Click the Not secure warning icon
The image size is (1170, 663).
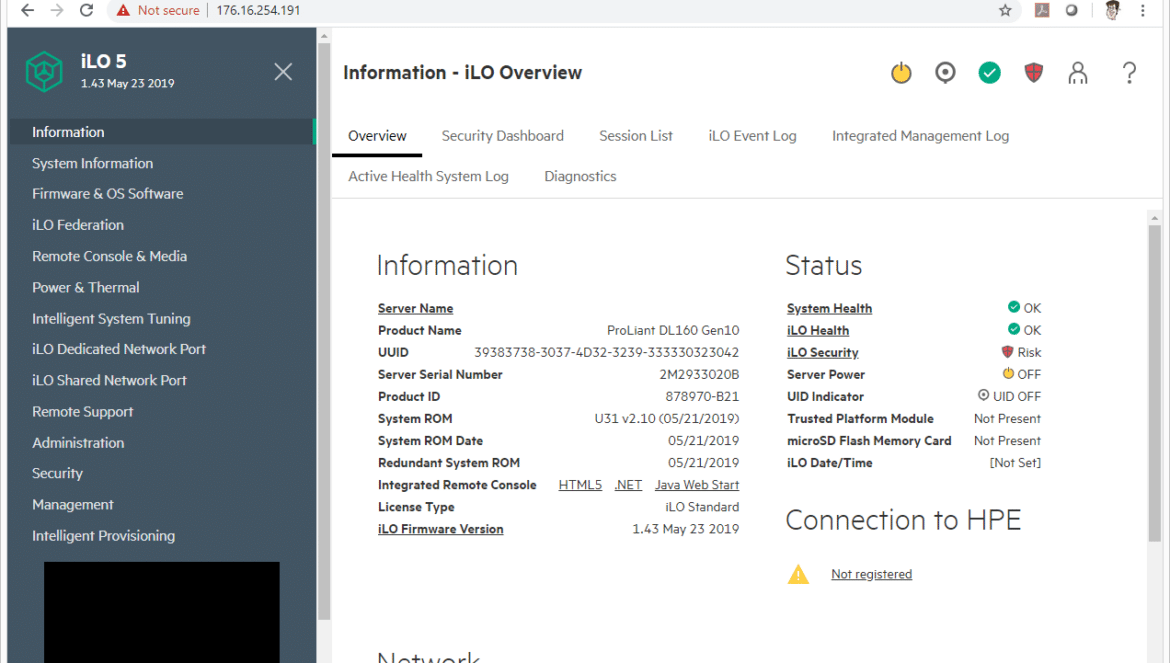(124, 10)
